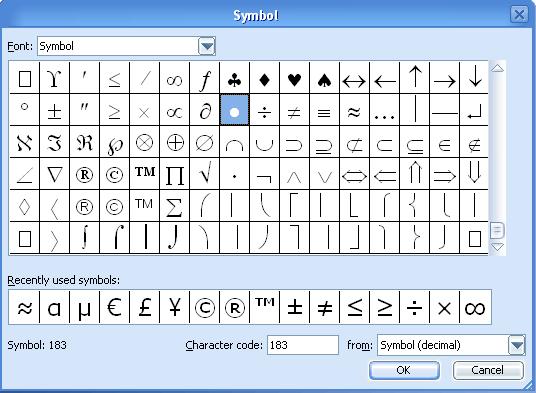Click the Cancel button
Viewport: 536px width, 393px height.
pyautogui.click(x=488, y=370)
